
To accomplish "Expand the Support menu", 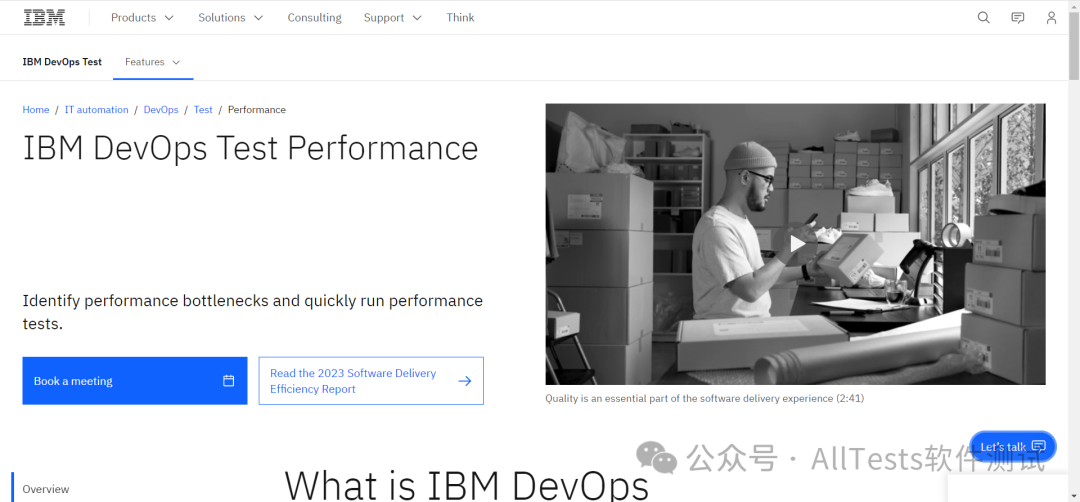I will coord(393,18).
